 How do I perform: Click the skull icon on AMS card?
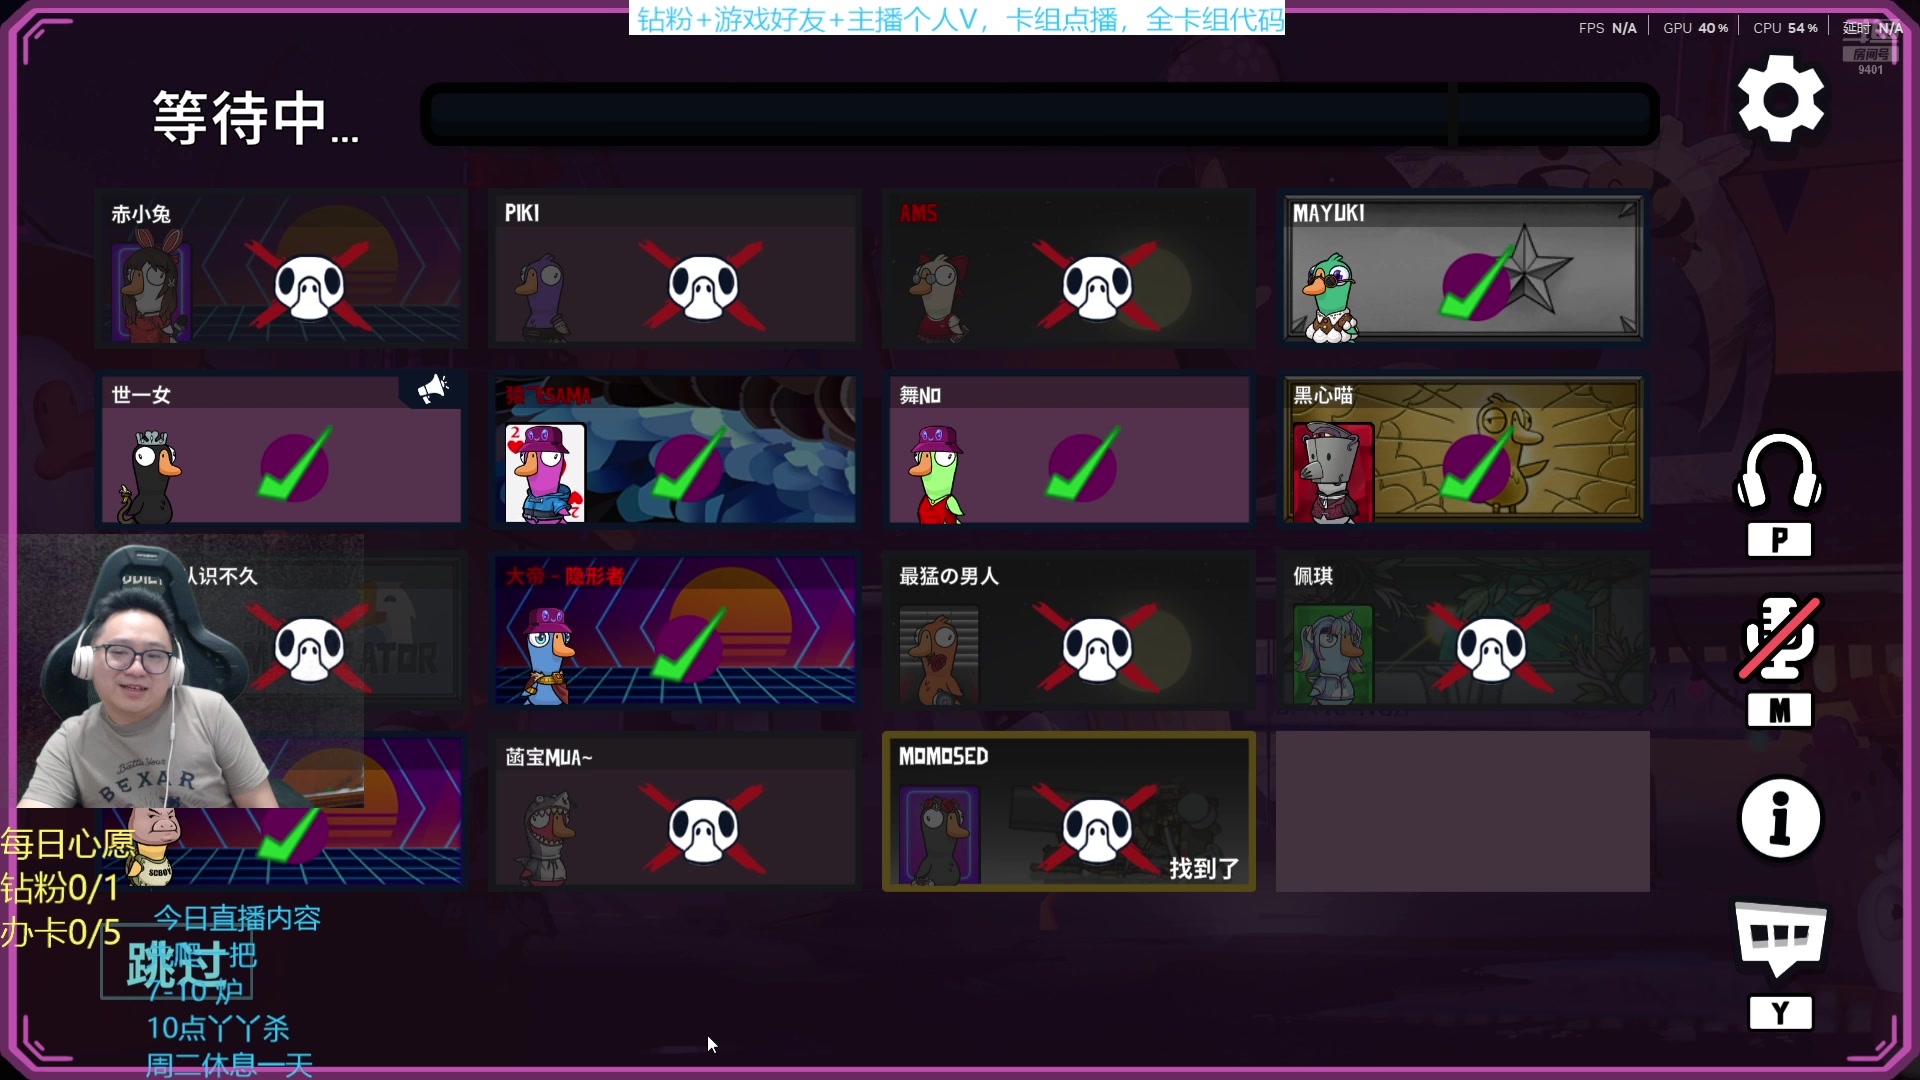point(1097,287)
